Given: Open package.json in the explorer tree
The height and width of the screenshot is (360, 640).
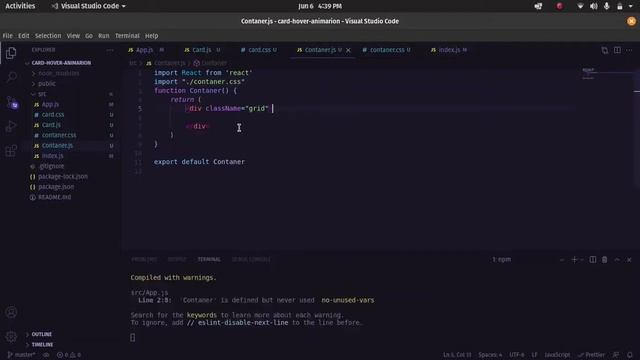Looking at the screenshot, I should coord(56,187).
